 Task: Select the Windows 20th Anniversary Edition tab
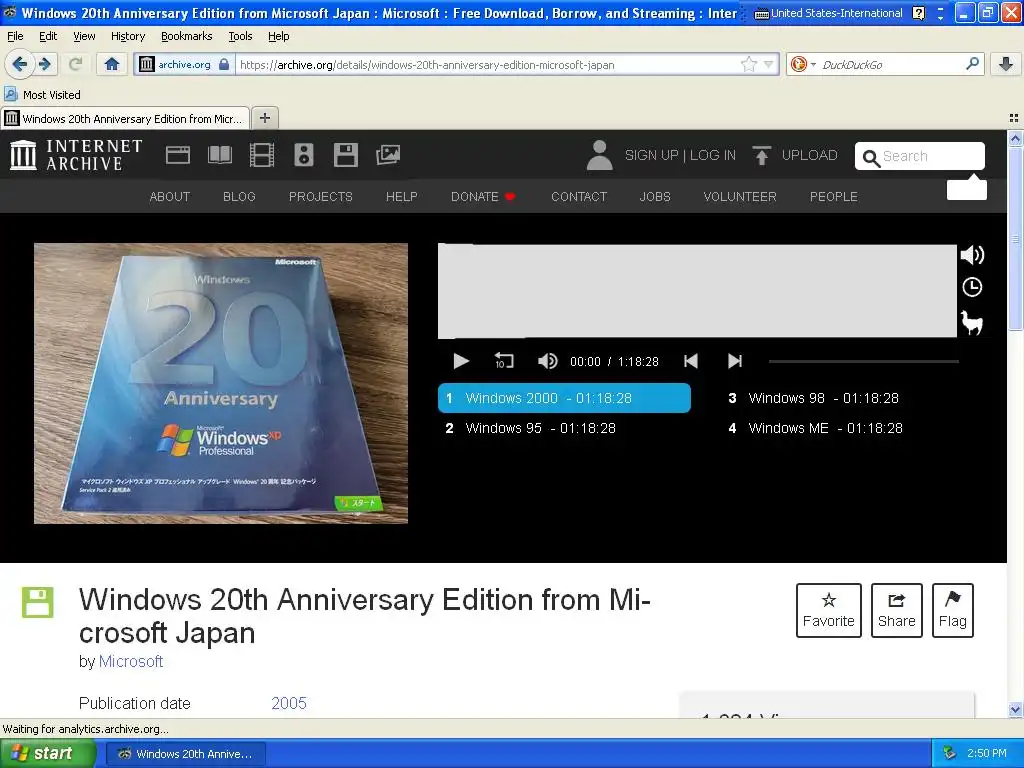(x=125, y=118)
